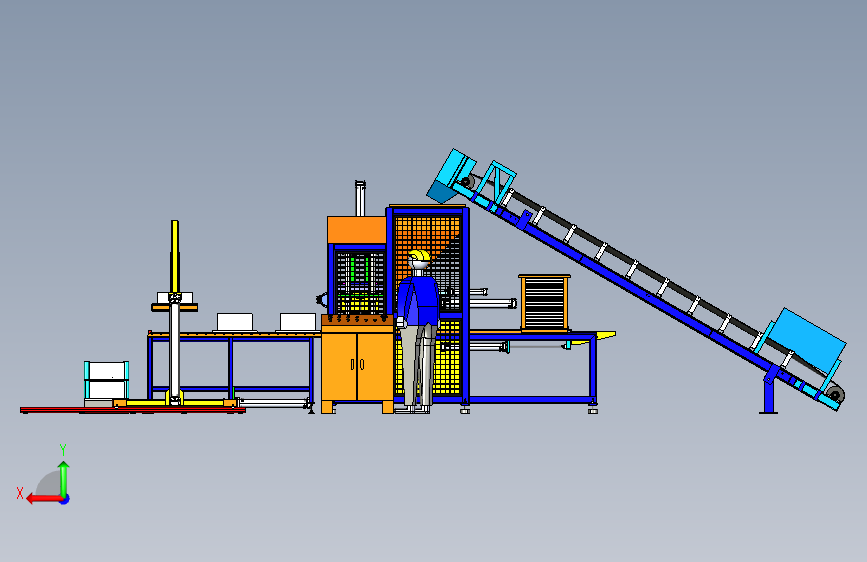Select the orange cabinet's double doors
The width and height of the screenshot is (867, 562).
pyautogui.click(x=357, y=366)
